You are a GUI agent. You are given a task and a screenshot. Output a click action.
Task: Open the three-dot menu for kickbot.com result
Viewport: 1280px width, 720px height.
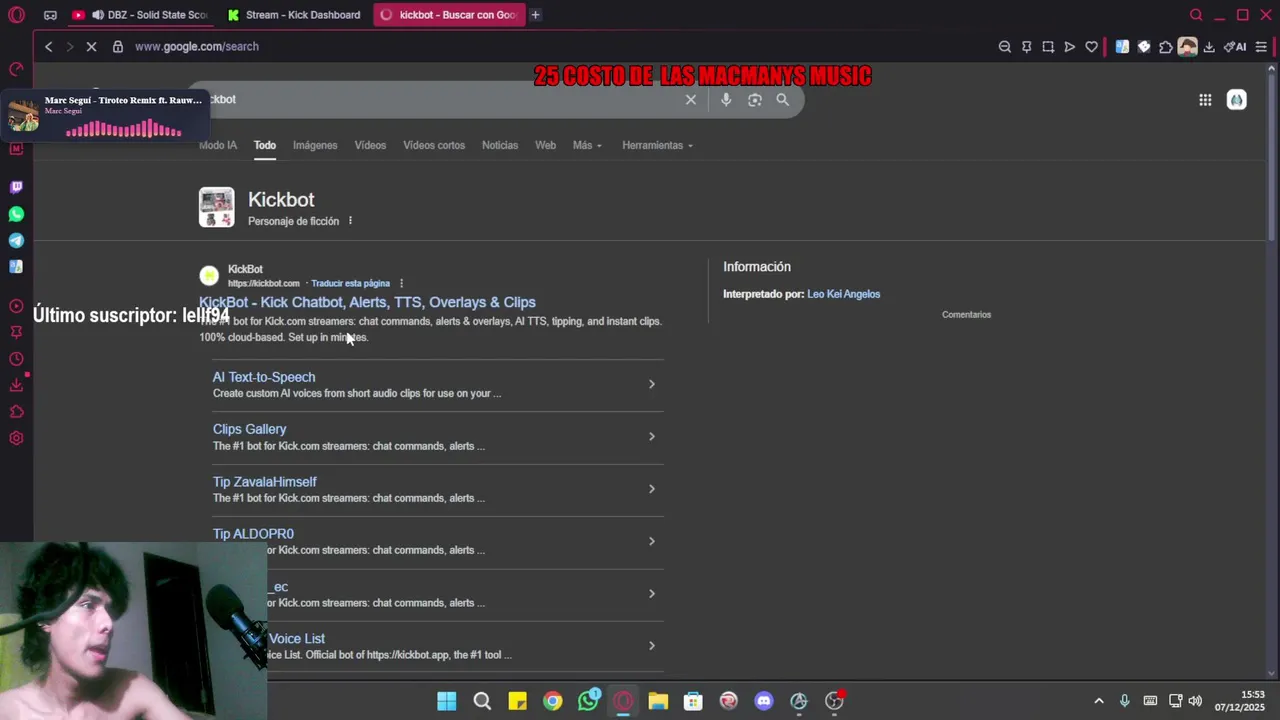(401, 283)
